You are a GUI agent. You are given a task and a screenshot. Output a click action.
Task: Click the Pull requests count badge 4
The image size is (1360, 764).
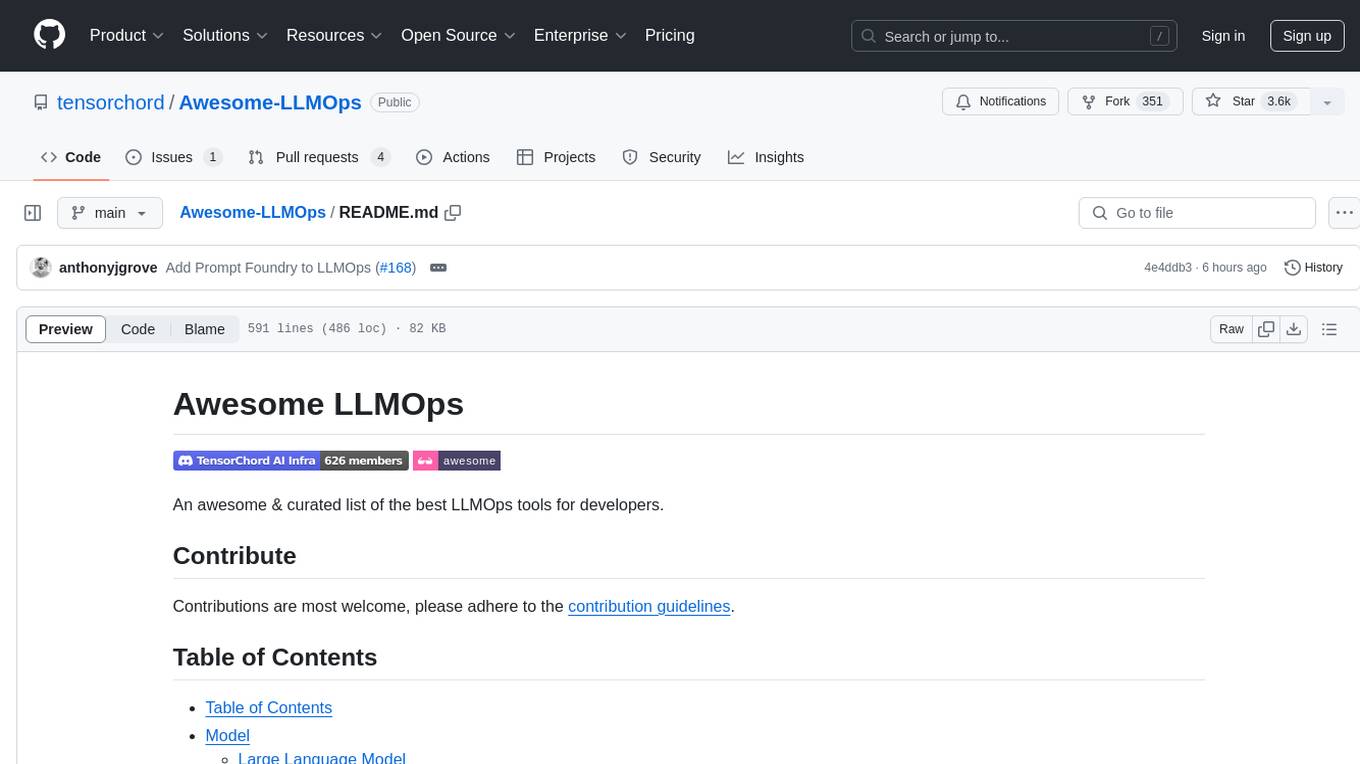tap(380, 157)
